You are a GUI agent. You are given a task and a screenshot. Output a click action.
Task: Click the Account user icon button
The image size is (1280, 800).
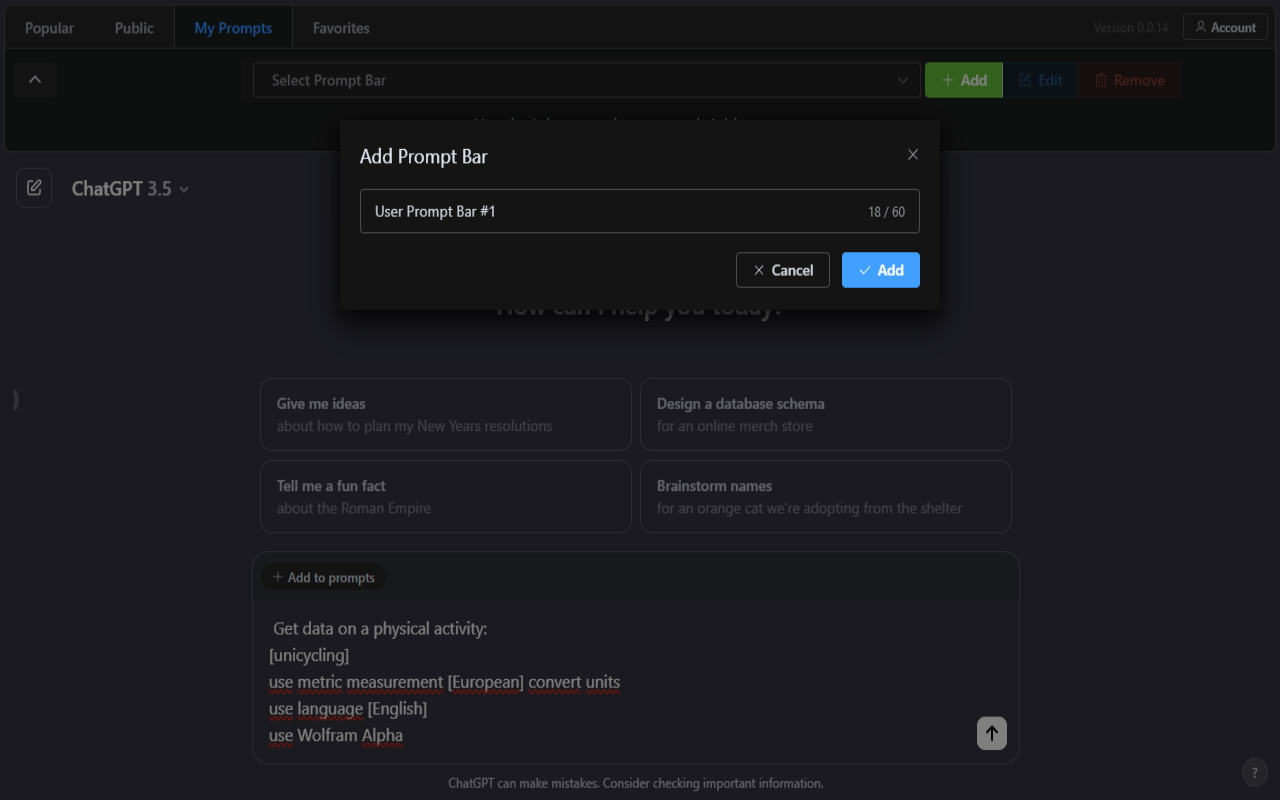click(1225, 27)
